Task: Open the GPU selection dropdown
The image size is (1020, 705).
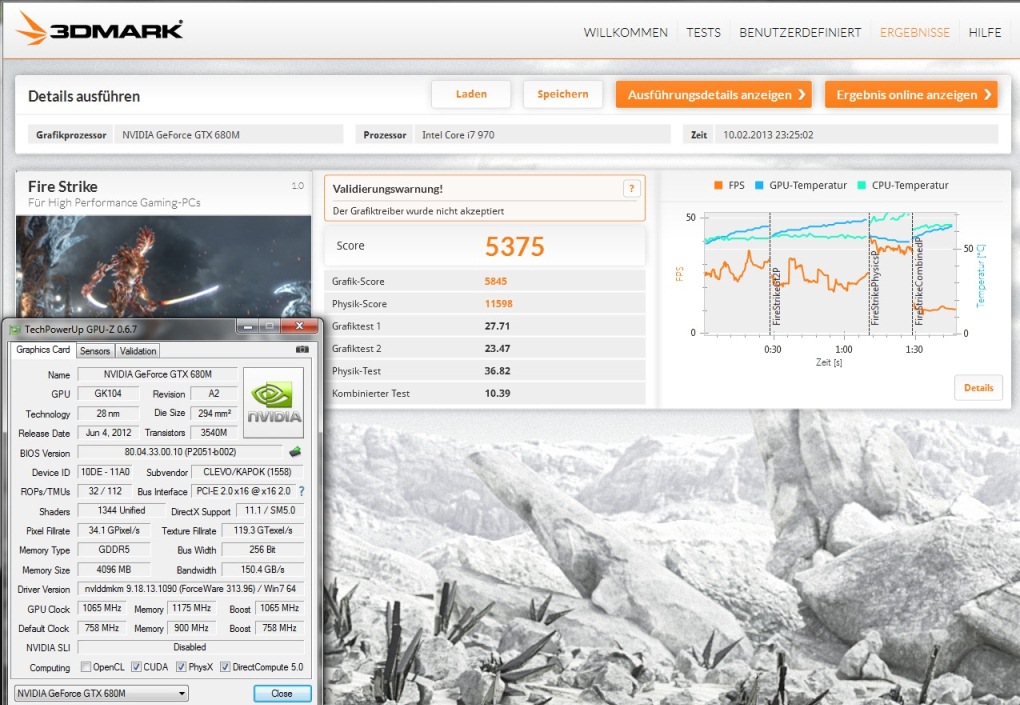Action: (100, 693)
